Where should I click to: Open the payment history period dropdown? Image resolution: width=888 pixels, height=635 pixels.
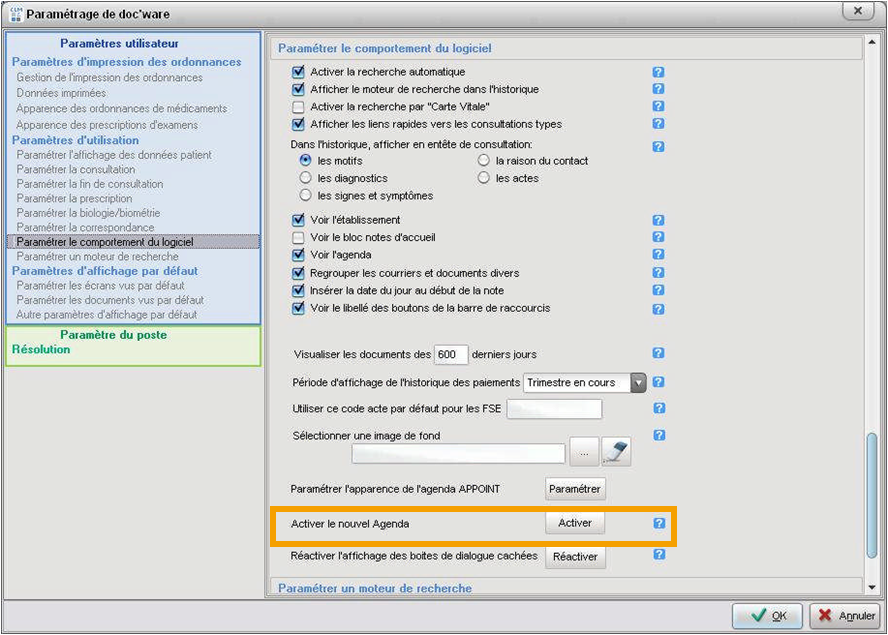[x=637, y=382]
